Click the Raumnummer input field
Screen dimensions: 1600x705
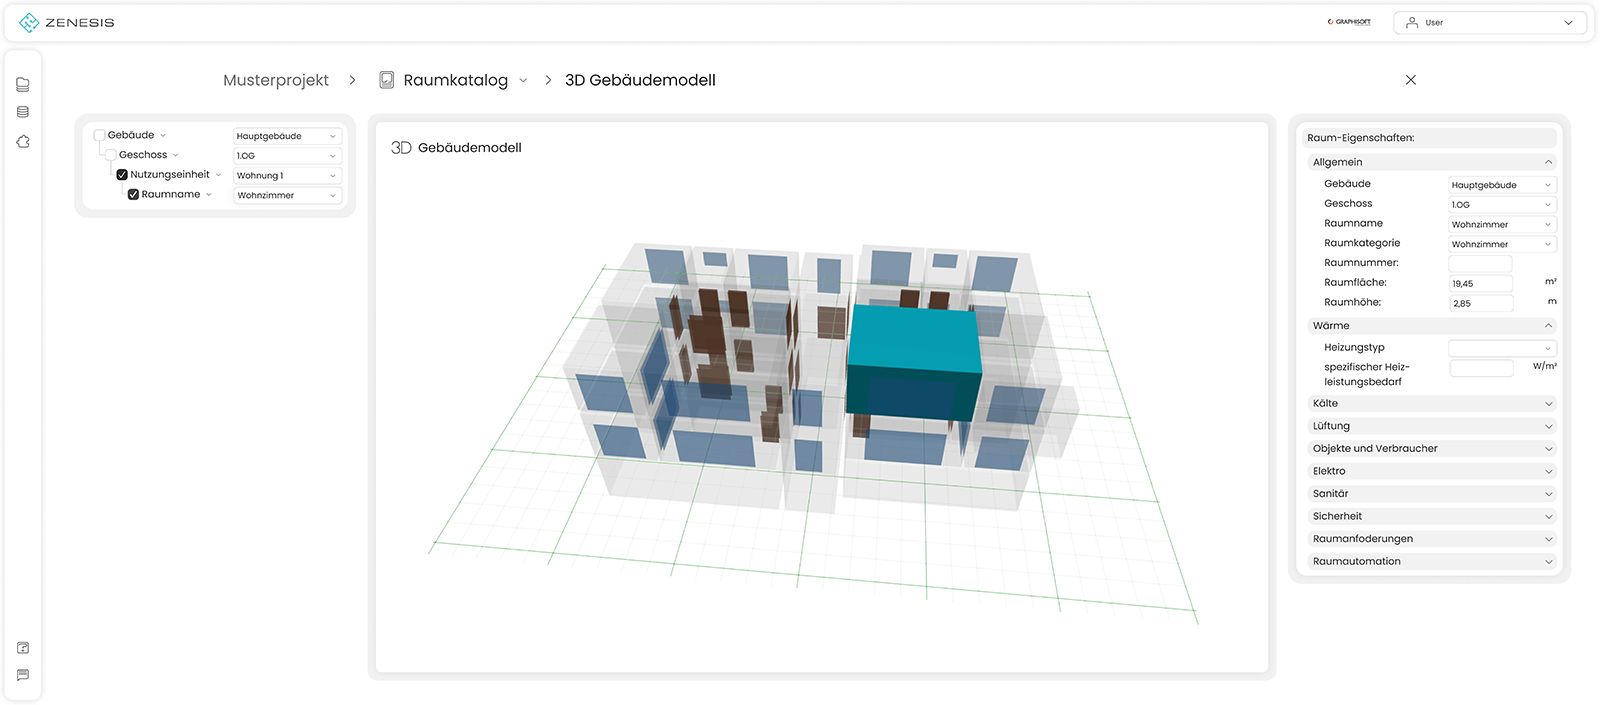[1480, 264]
